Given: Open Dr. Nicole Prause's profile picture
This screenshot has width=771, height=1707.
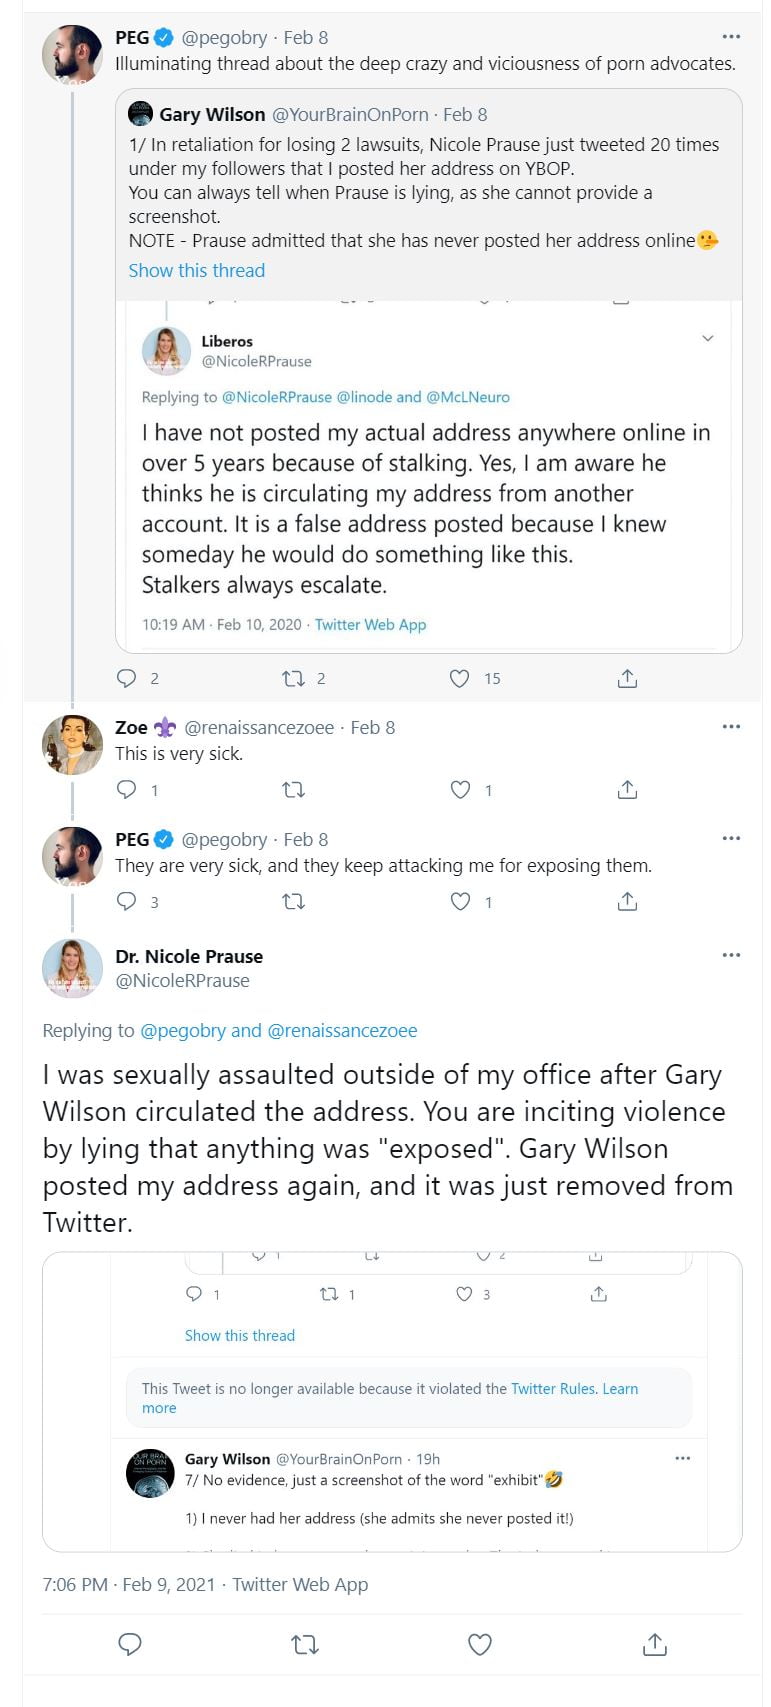Looking at the screenshot, I should coord(72,968).
